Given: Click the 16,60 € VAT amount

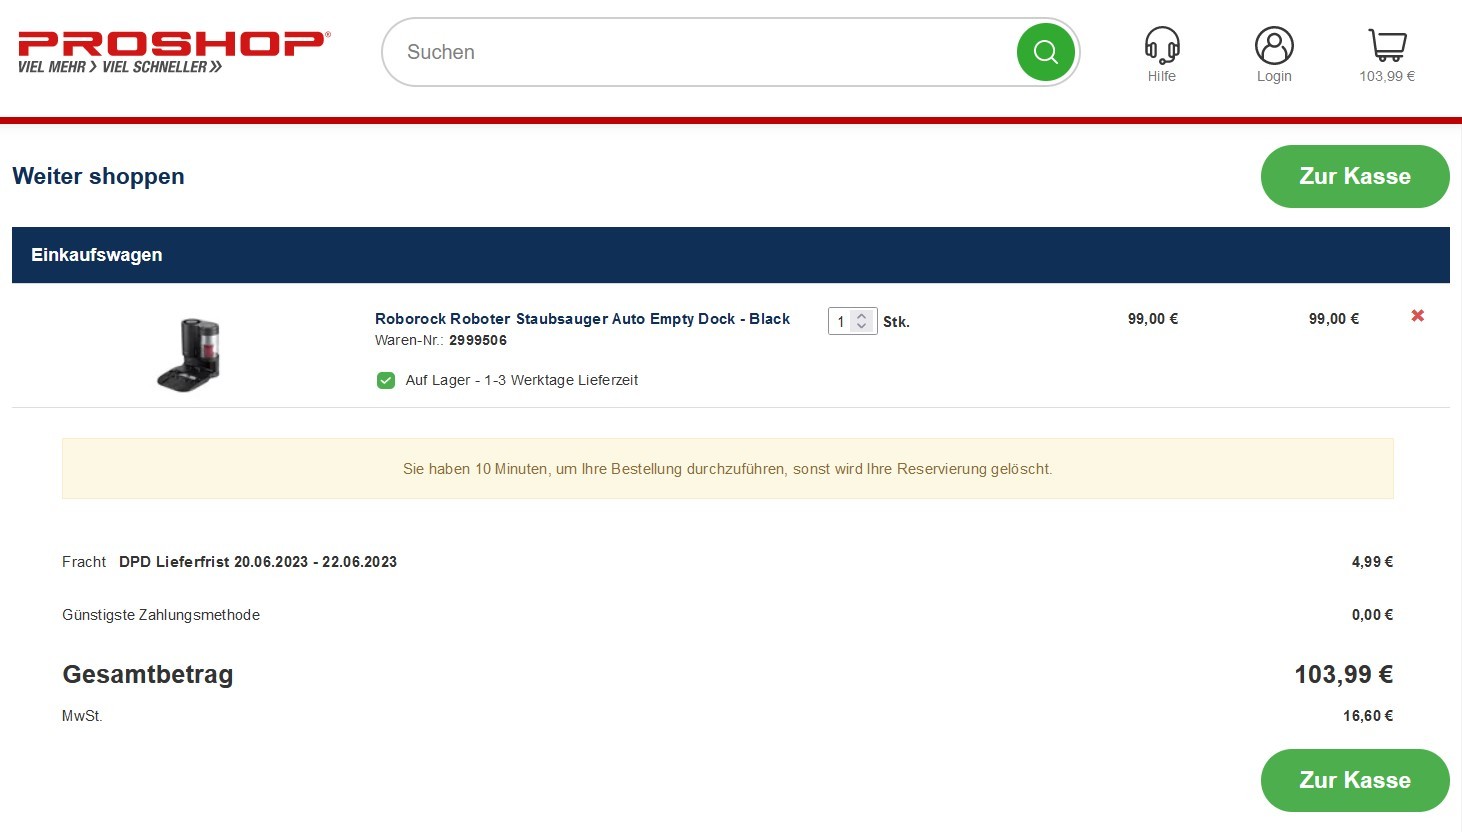Looking at the screenshot, I should pos(1368,716).
